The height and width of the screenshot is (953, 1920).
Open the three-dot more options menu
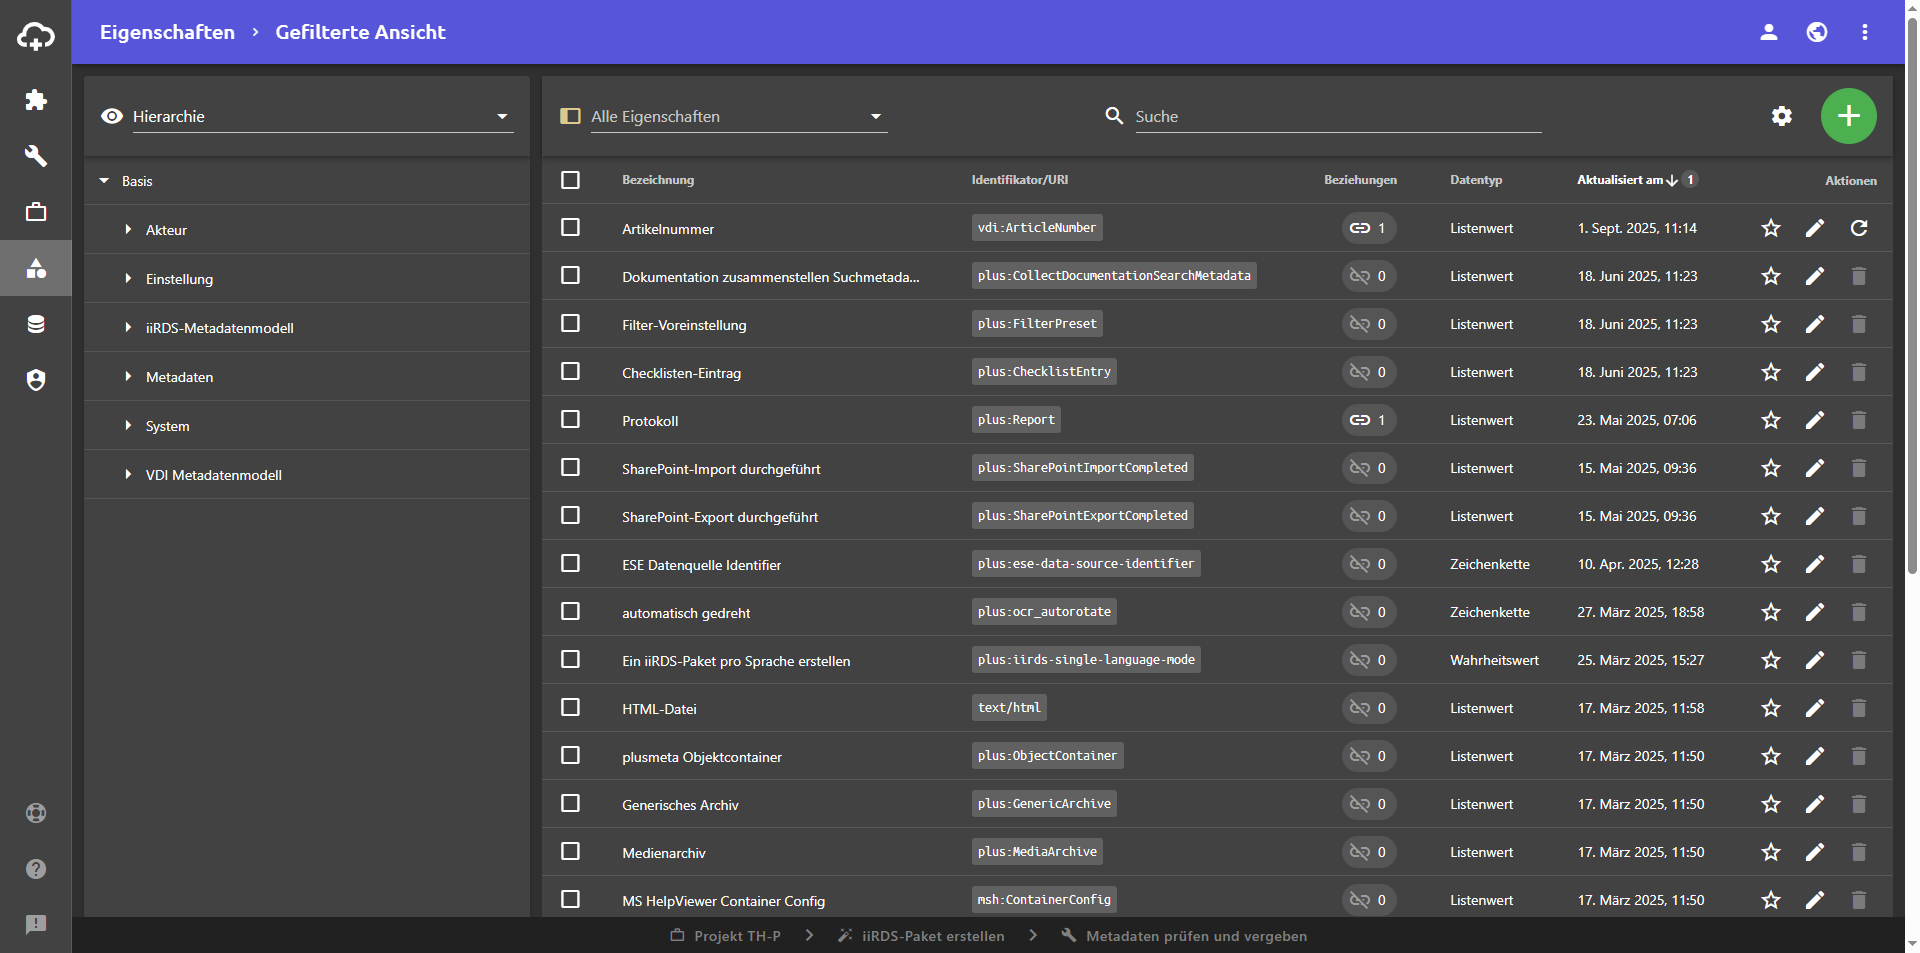tap(1864, 32)
